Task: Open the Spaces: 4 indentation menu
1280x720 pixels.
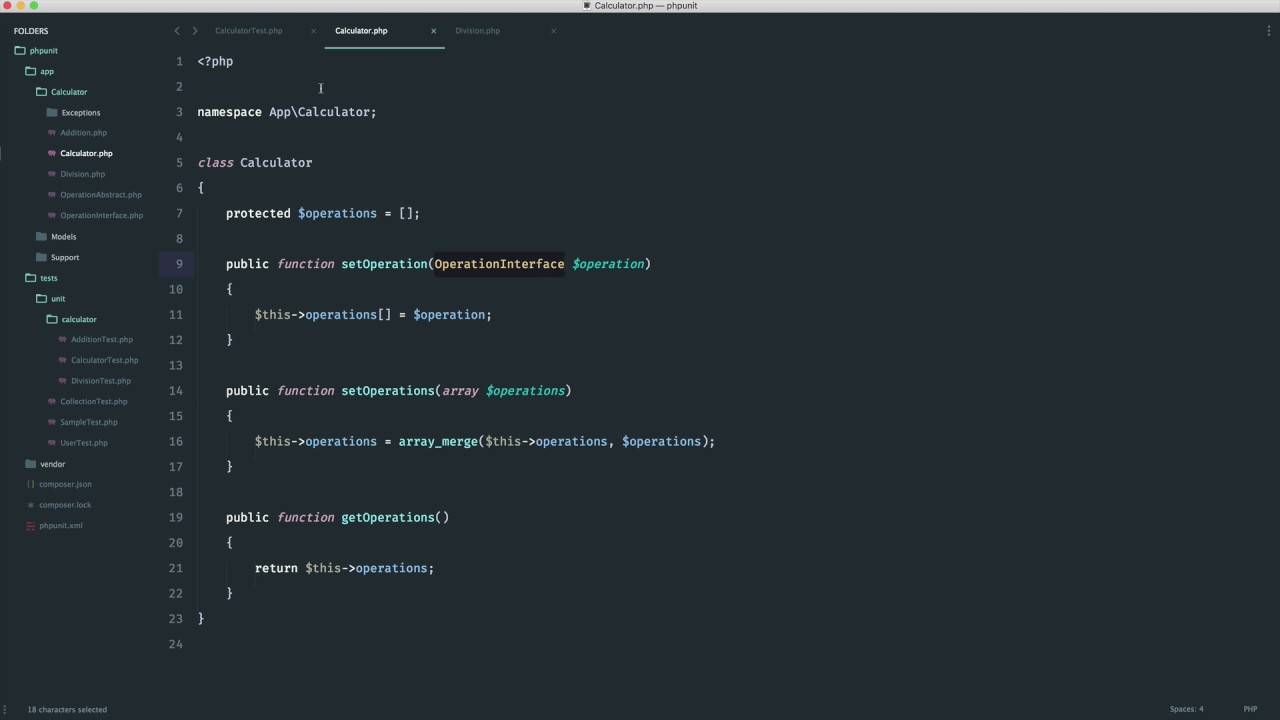Action: 1187,710
